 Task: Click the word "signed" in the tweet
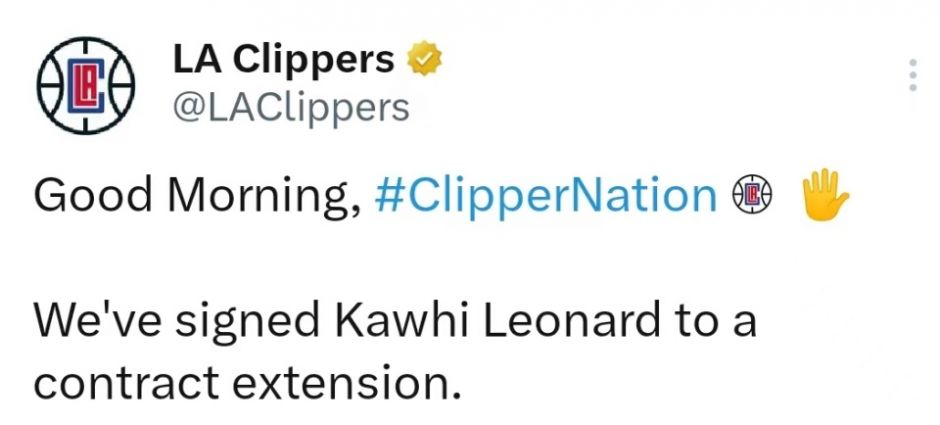(x=248, y=322)
